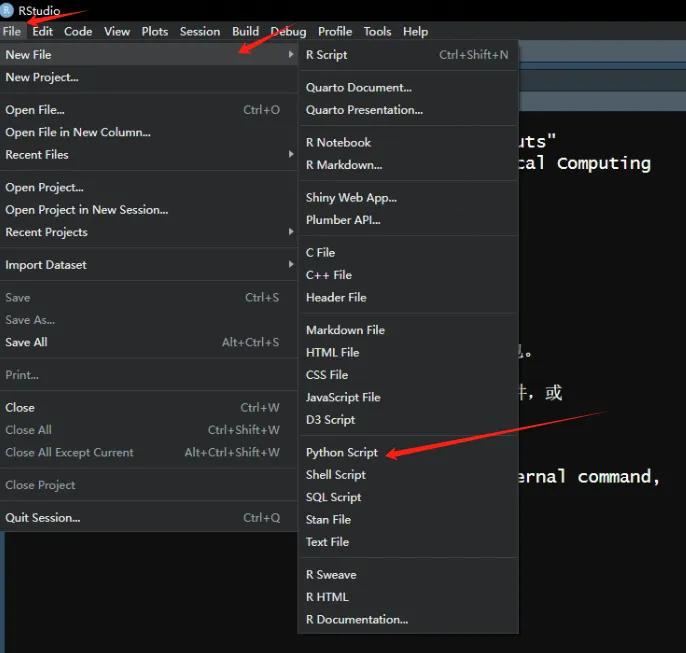This screenshot has height=653, width=686.
Task: Create a new R HTML file
Action: (408, 597)
